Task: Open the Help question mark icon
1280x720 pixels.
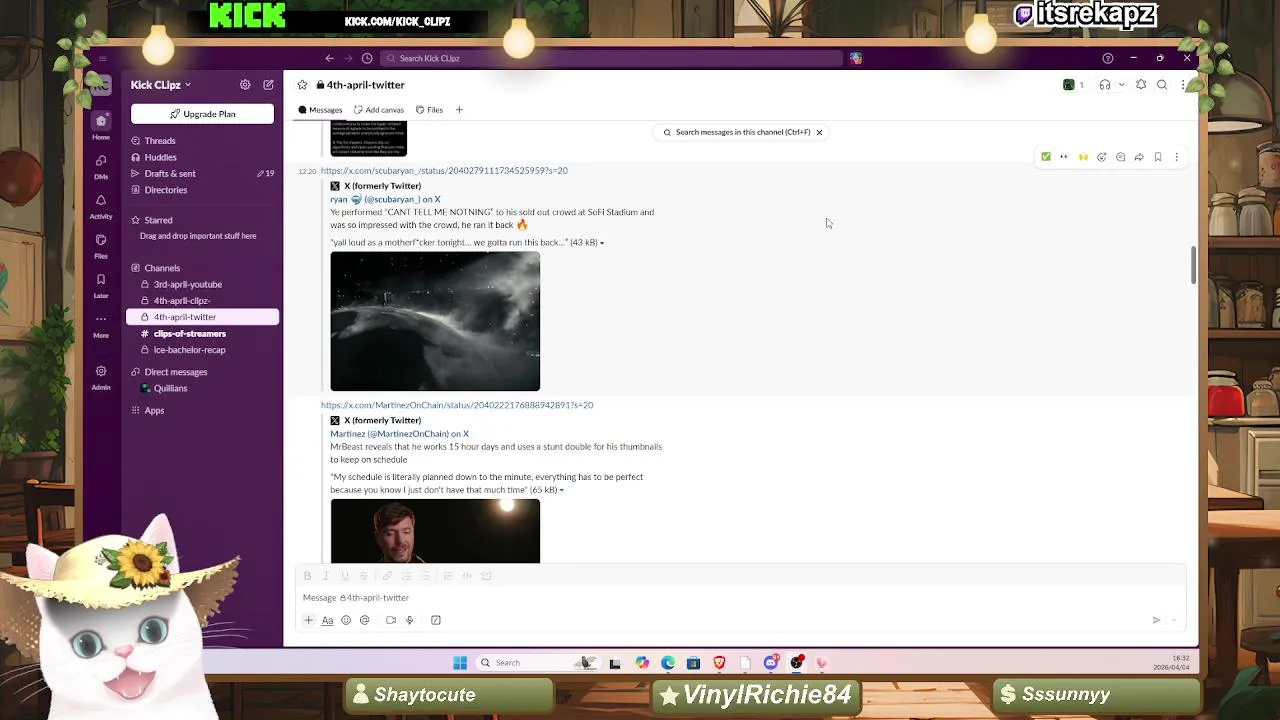Action: (1107, 58)
